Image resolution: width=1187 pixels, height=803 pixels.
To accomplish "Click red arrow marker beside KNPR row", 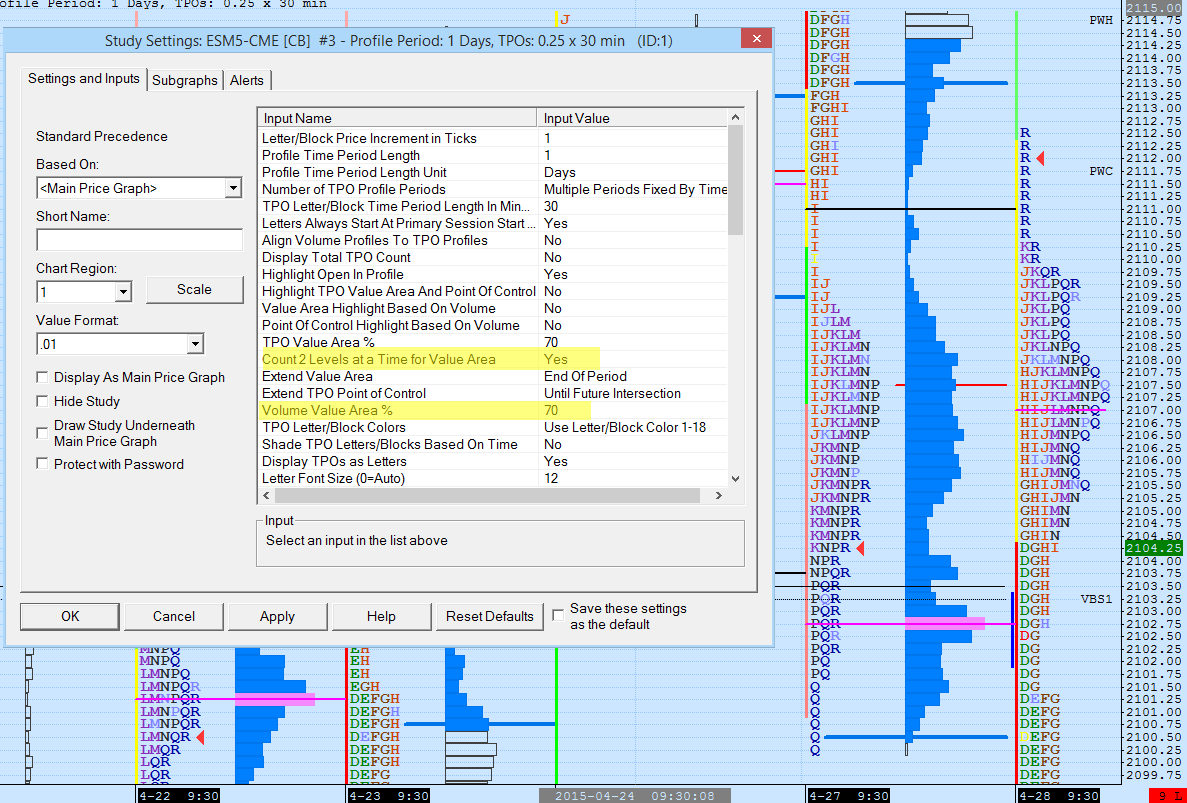I will 858,548.
